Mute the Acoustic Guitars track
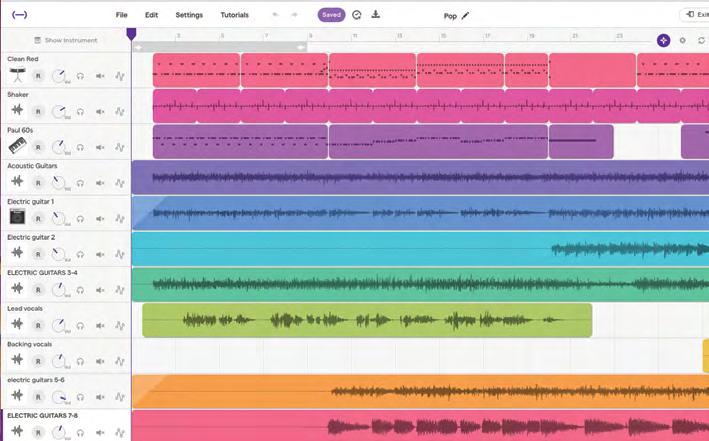The image size is (709, 441). [100, 183]
